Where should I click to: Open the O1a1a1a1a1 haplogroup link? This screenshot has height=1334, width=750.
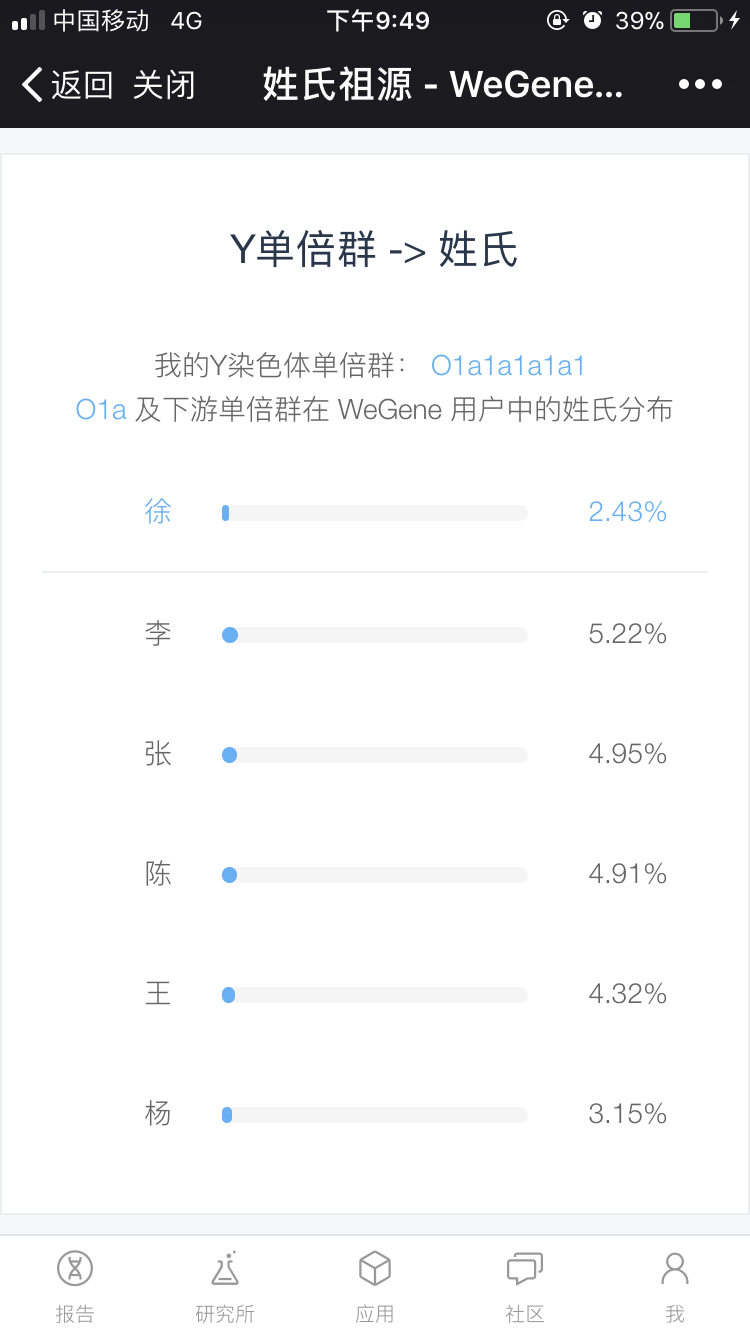coord(508,366)
